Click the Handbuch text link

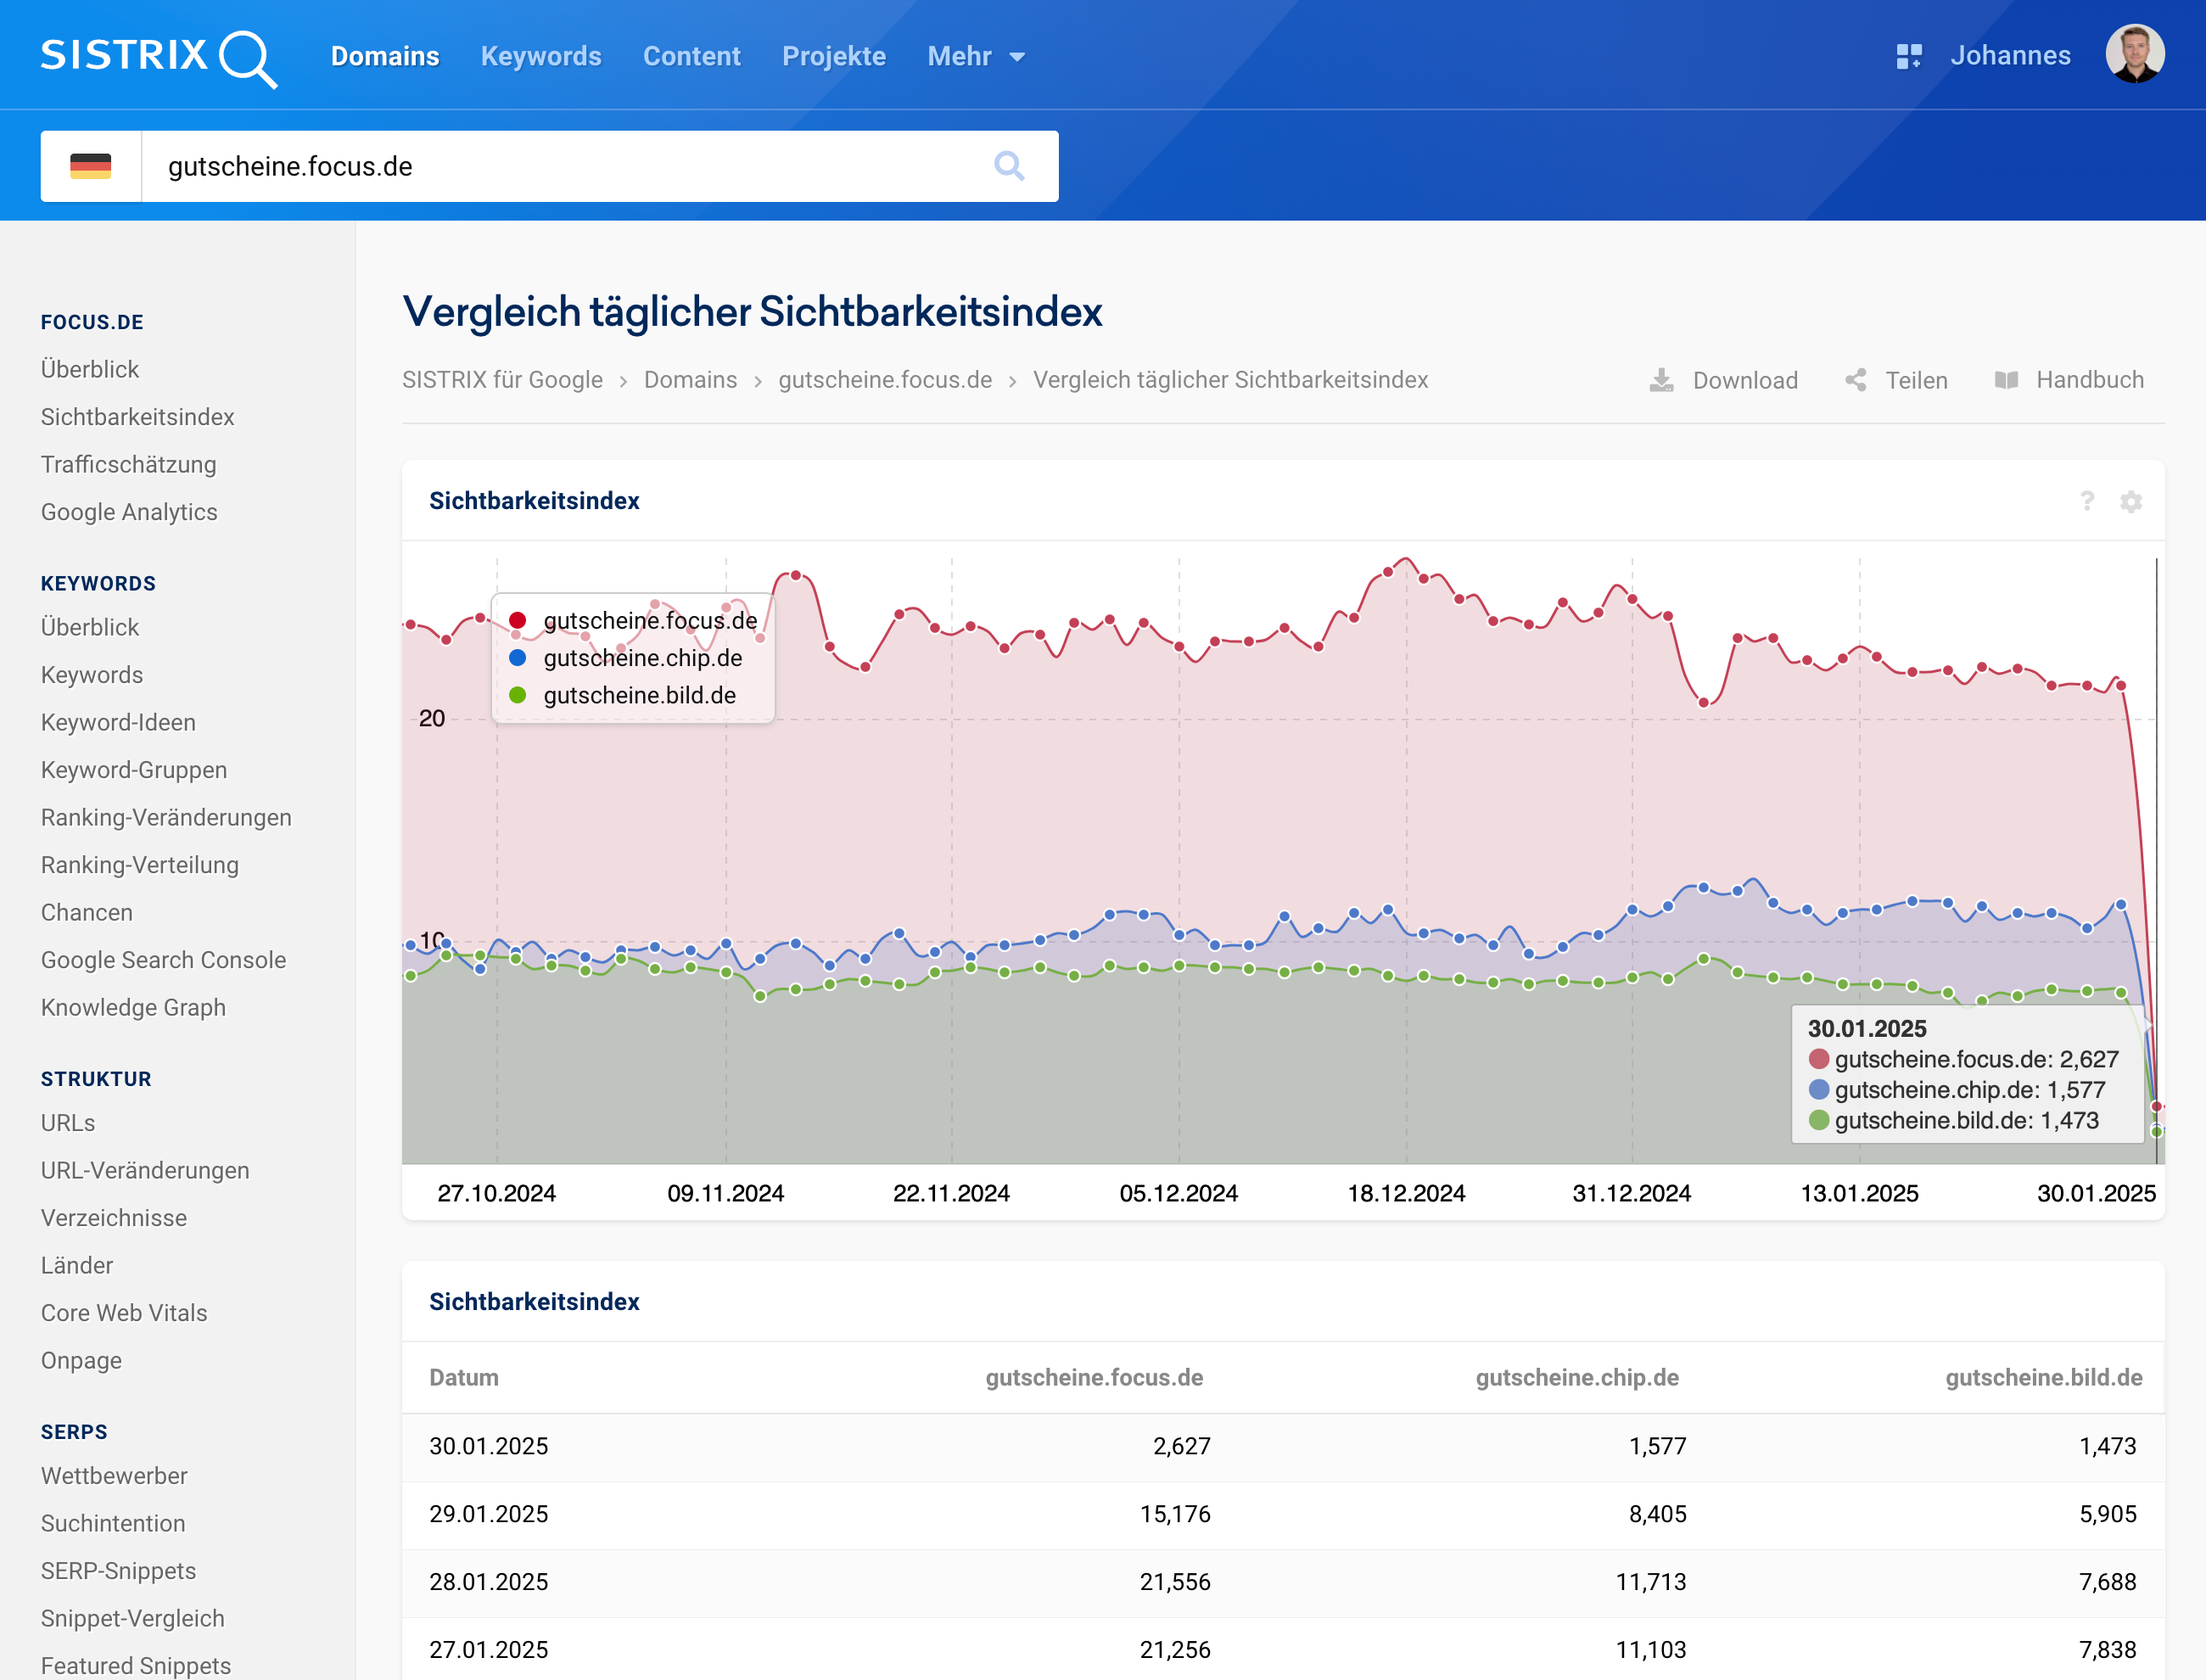2090,380
